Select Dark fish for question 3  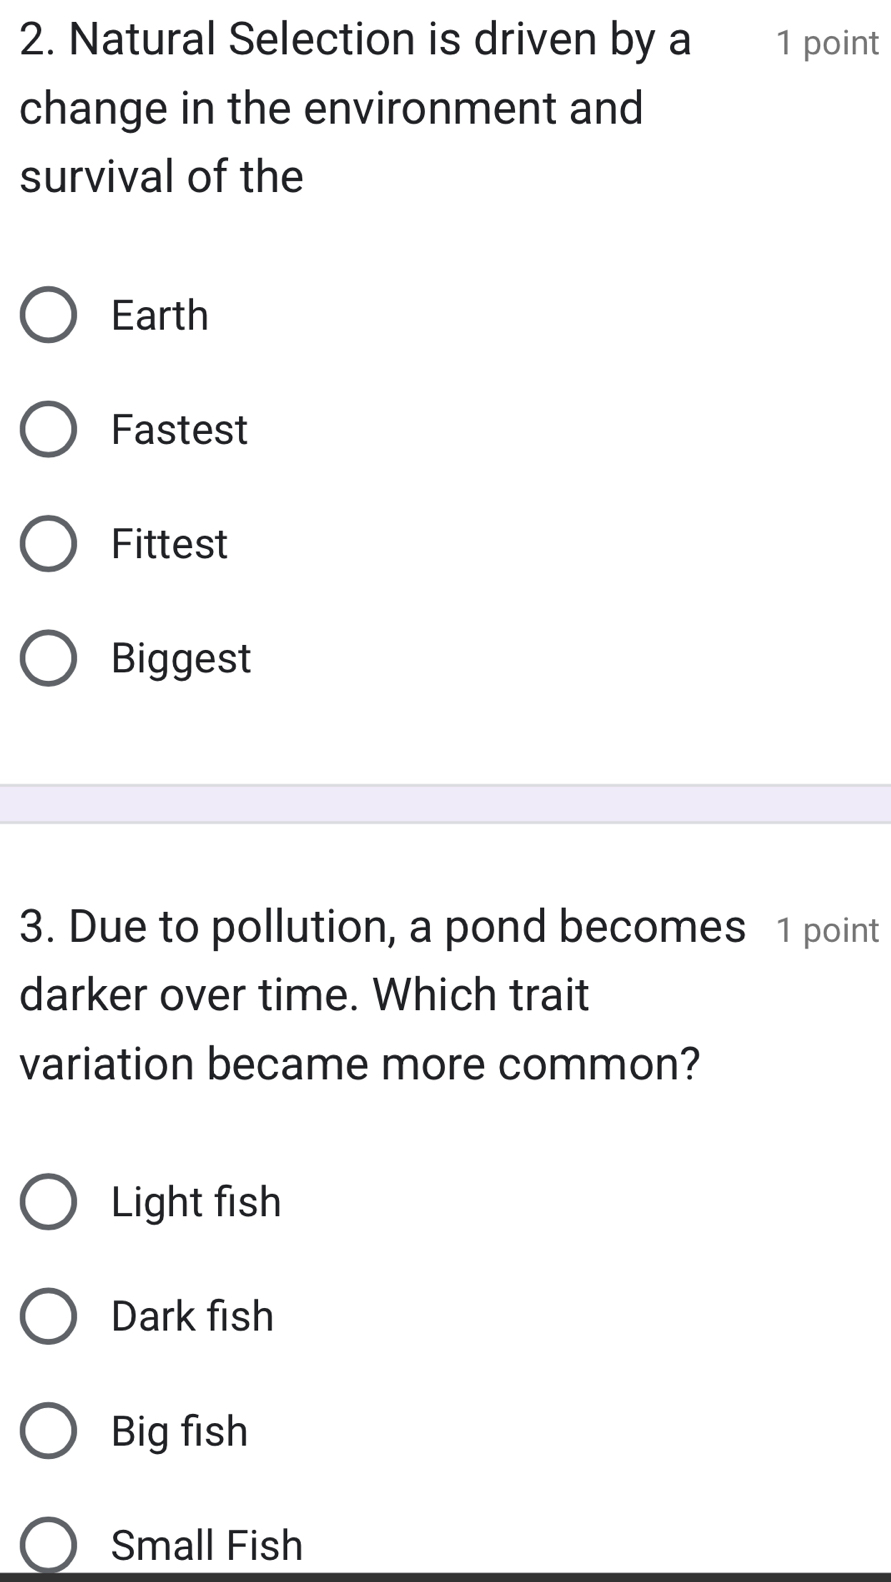pos(47,1316)
